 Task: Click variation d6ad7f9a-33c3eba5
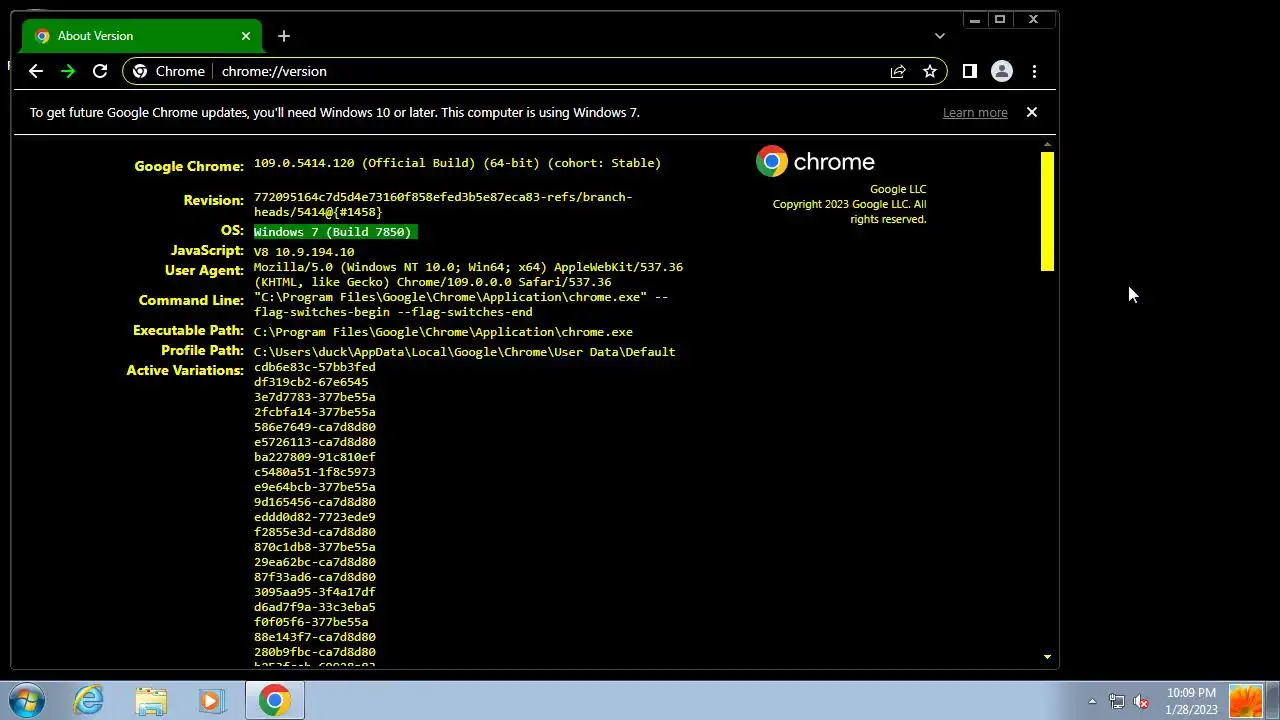click(x=315, y=607)
